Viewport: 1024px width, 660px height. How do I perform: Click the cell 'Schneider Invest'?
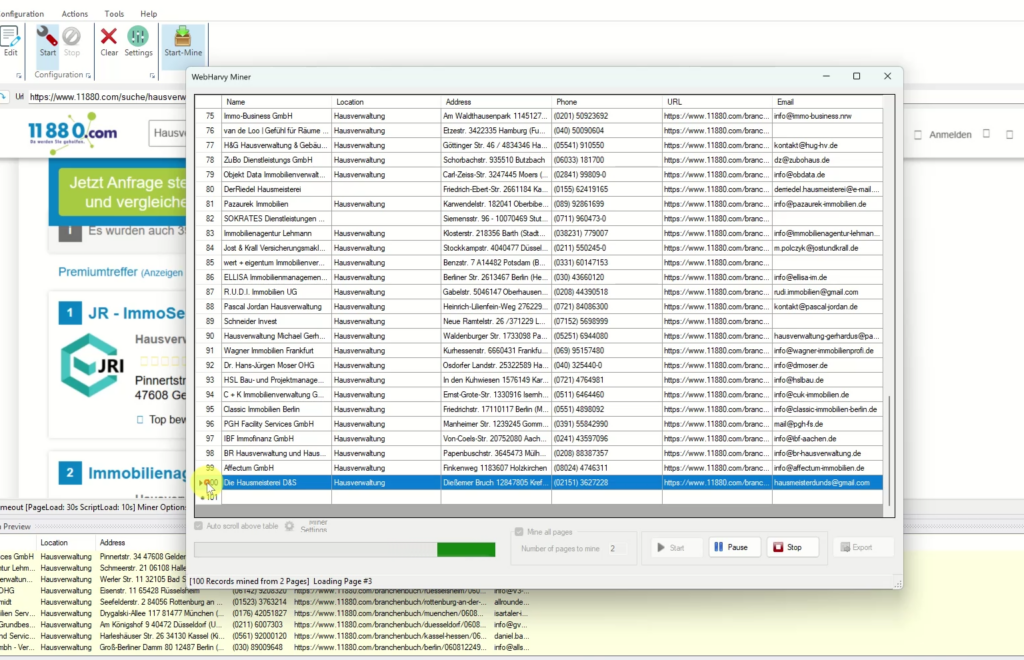(277, 321)
